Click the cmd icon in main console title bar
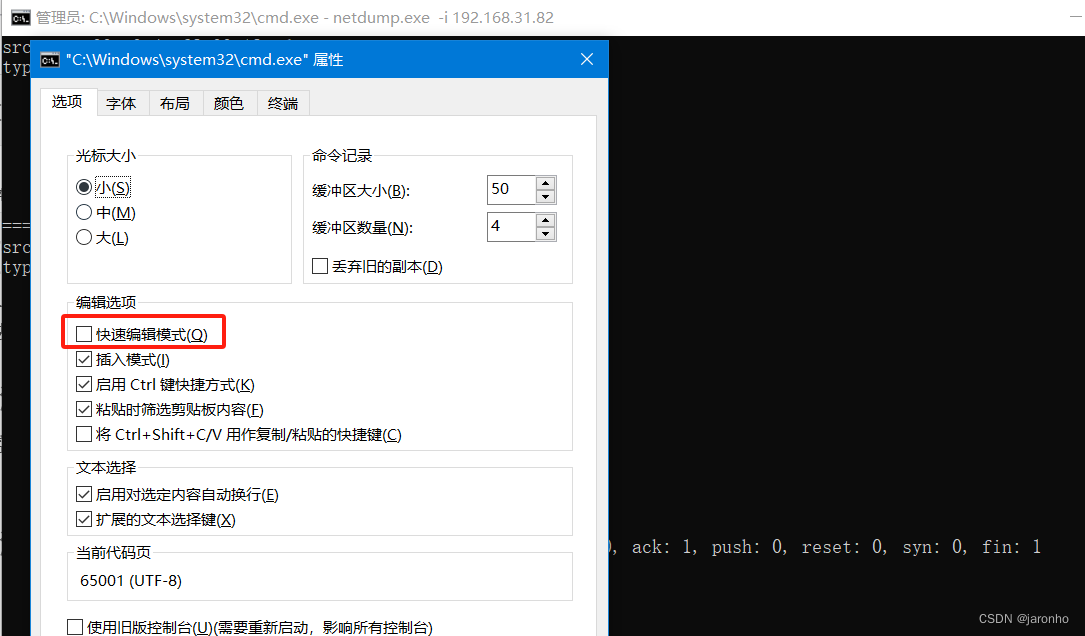 coord(21,17)
